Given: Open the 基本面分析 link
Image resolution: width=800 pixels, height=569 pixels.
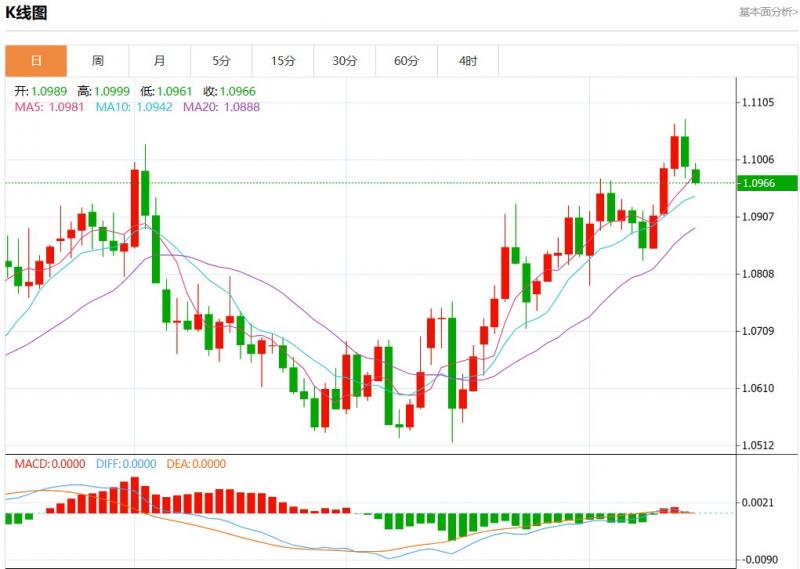Looking at the screenshot, I should point(768,12).
